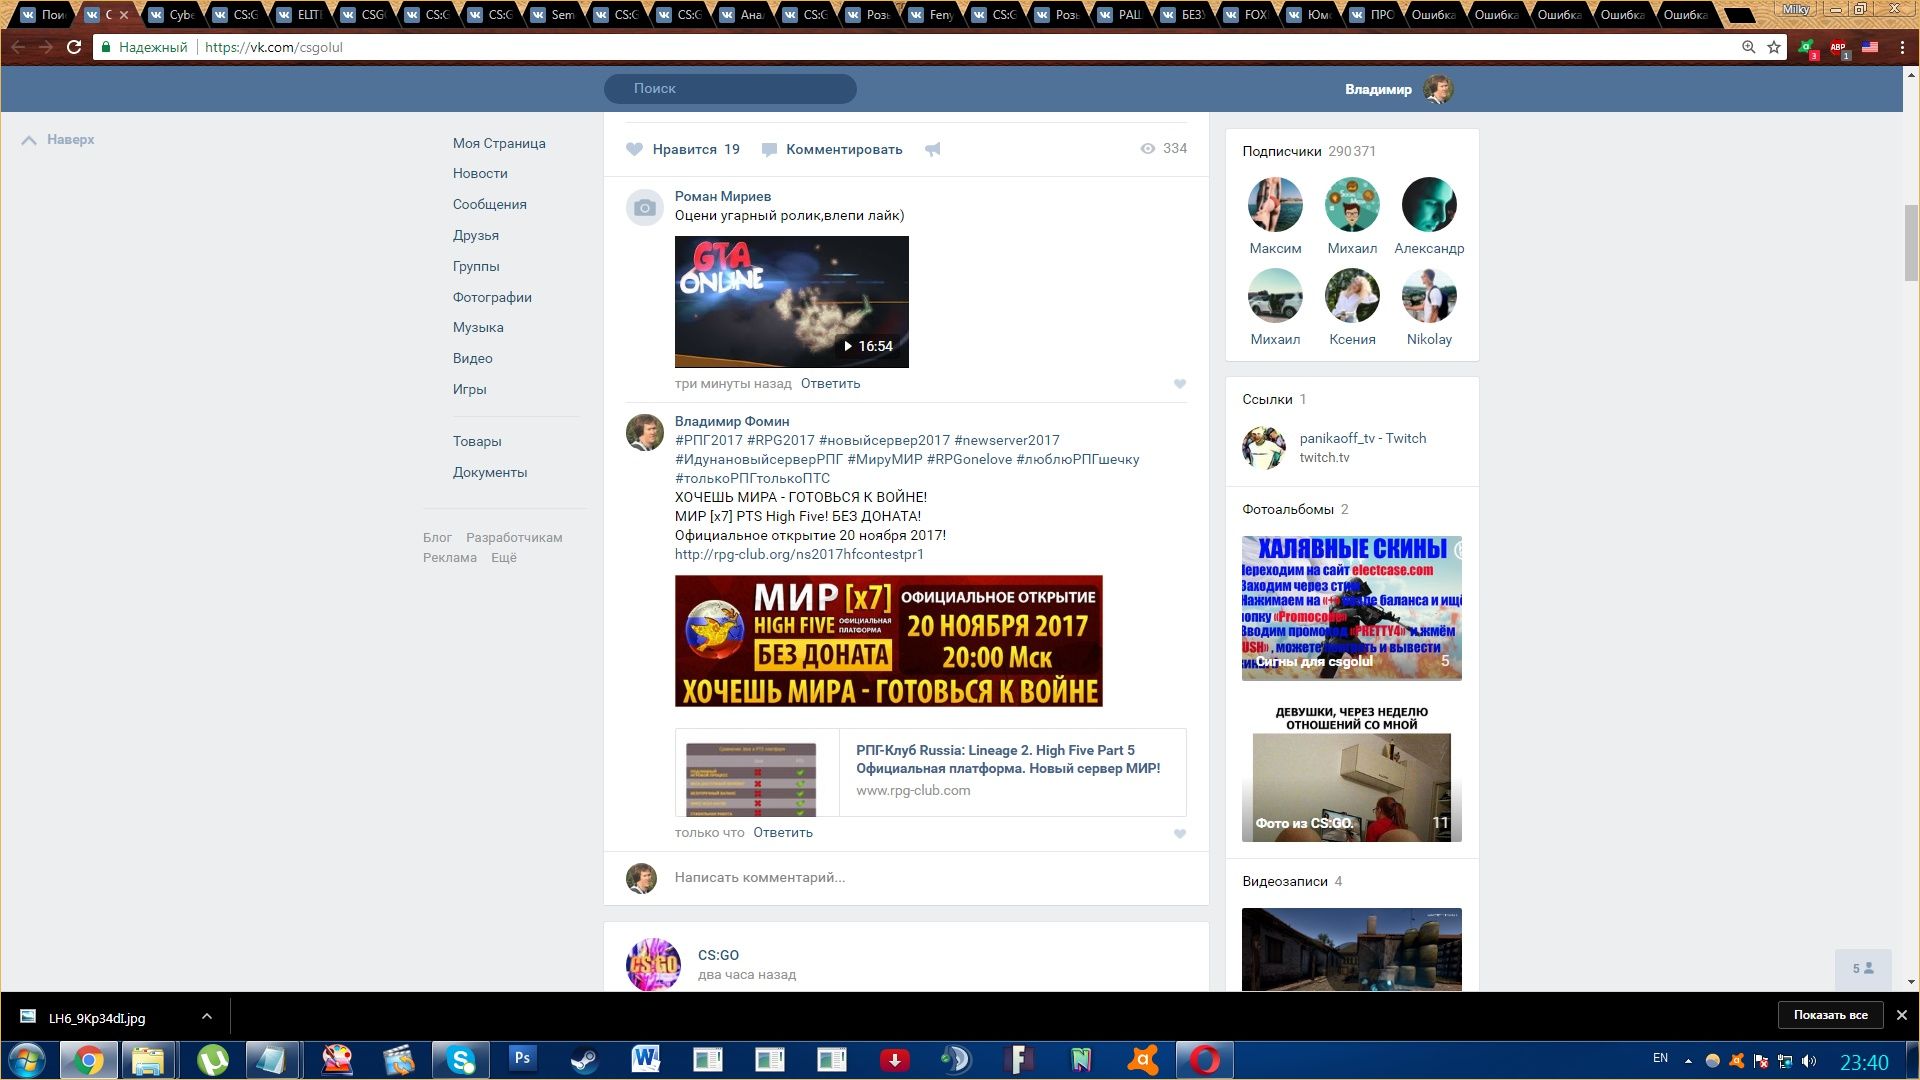Open Photoshop from the taskbar
Viewport: 1920px width, 1080px height.
[x=522, y=1058]
